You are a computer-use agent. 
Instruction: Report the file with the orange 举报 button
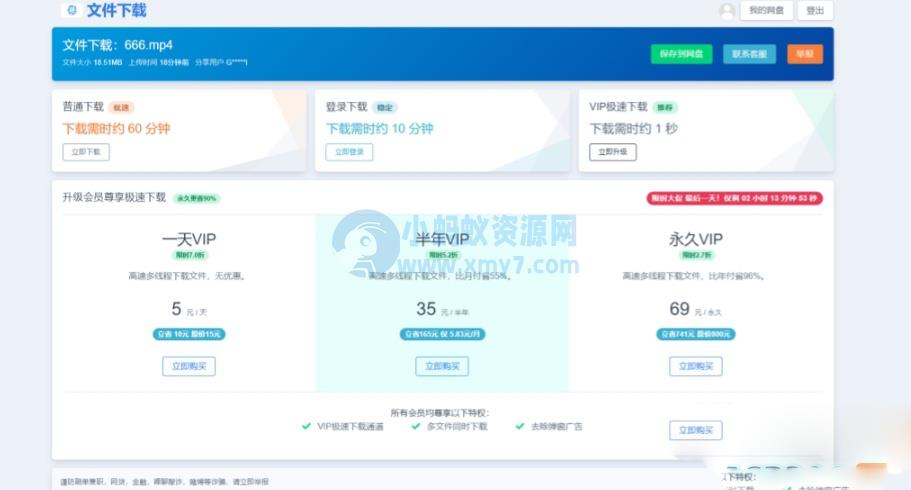click(805, 54)
